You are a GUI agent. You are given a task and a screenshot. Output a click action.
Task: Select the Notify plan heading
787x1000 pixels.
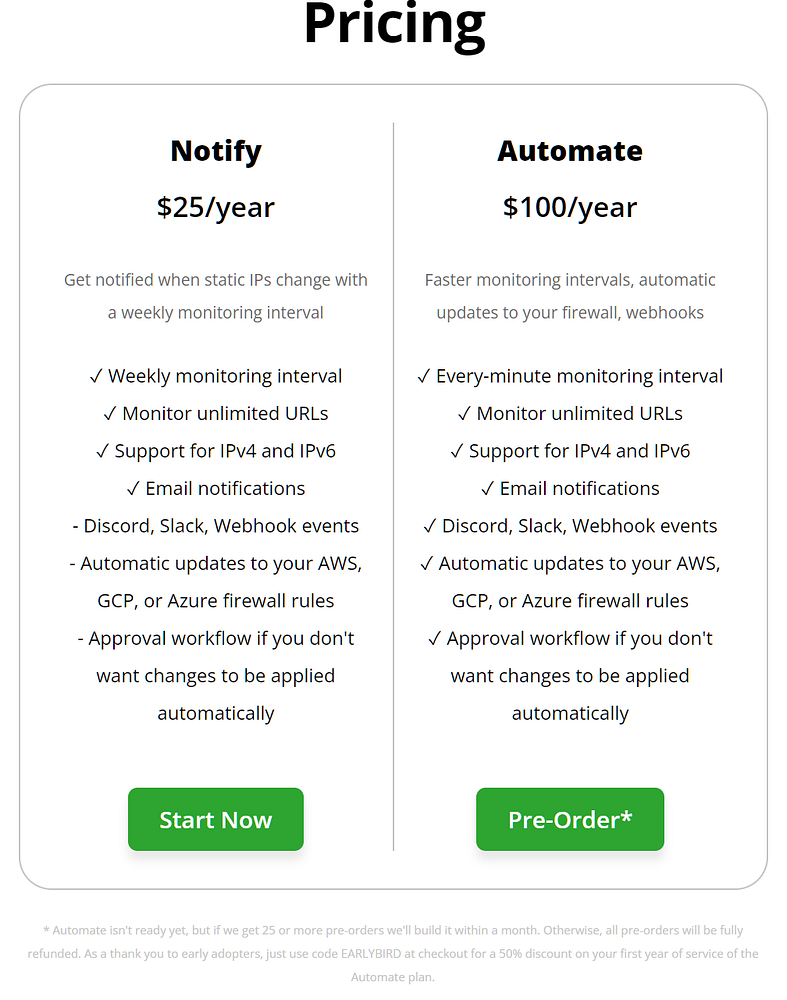pos(216,151)
